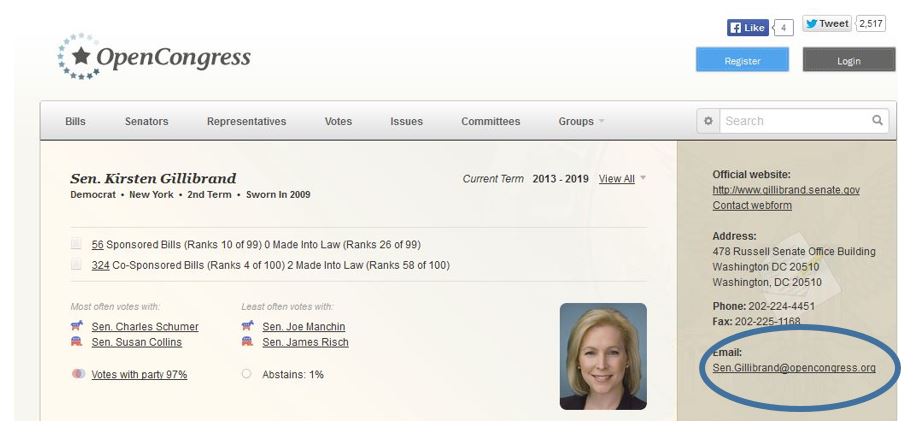The image size is (923, 445).
Task: Click the Twitter Tweet button
Action: click(826, 24)
